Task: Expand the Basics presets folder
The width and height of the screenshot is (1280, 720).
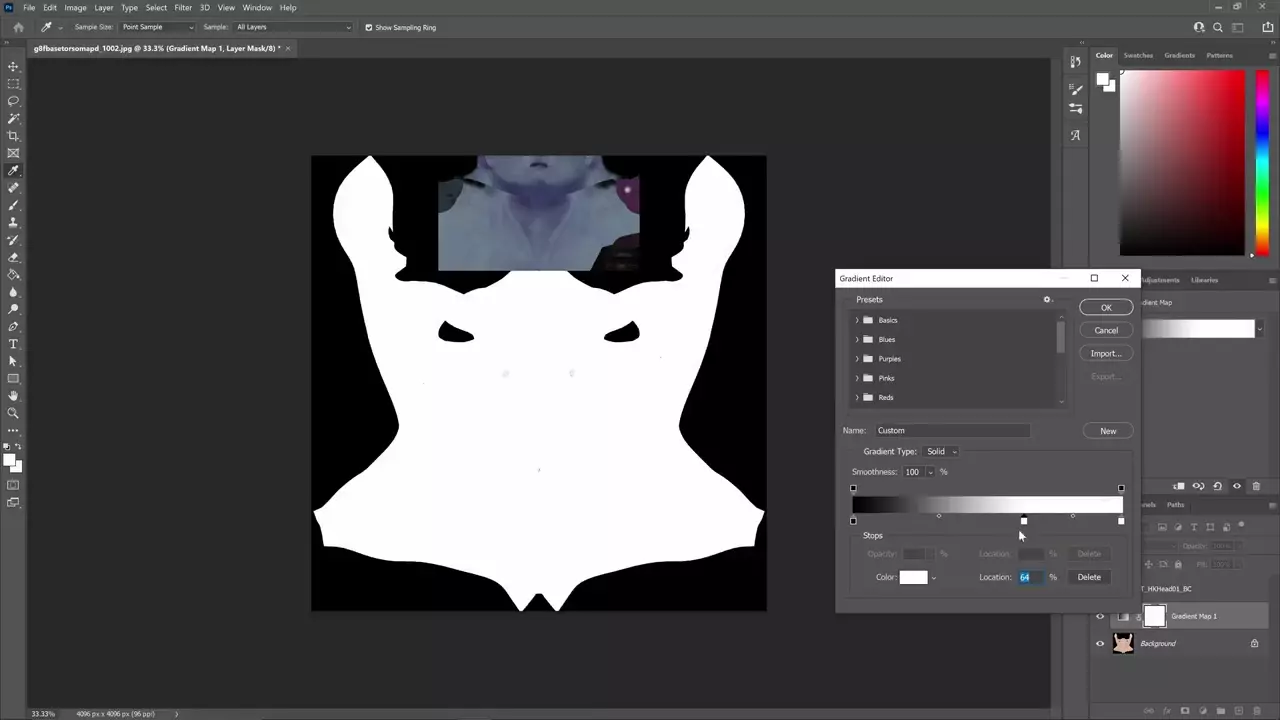Action: tap(857, 320)
